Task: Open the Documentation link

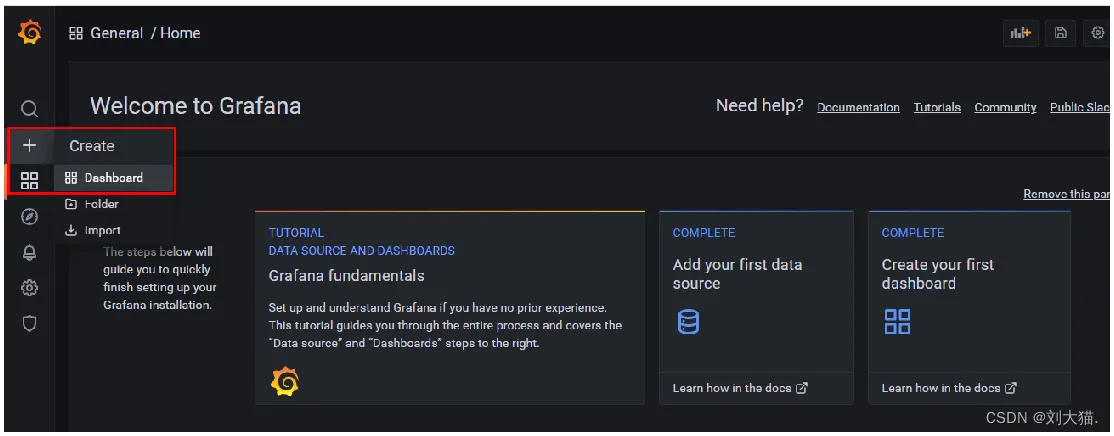Action: [x=858, y=107]
